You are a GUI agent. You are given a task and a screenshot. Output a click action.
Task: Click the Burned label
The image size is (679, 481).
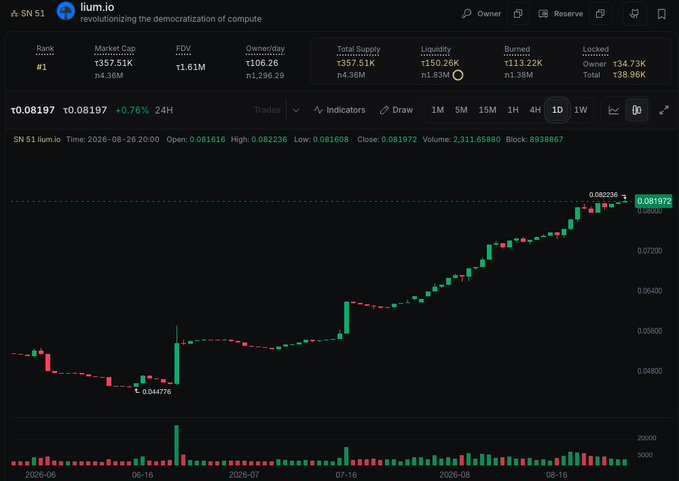tap(517, 49)
